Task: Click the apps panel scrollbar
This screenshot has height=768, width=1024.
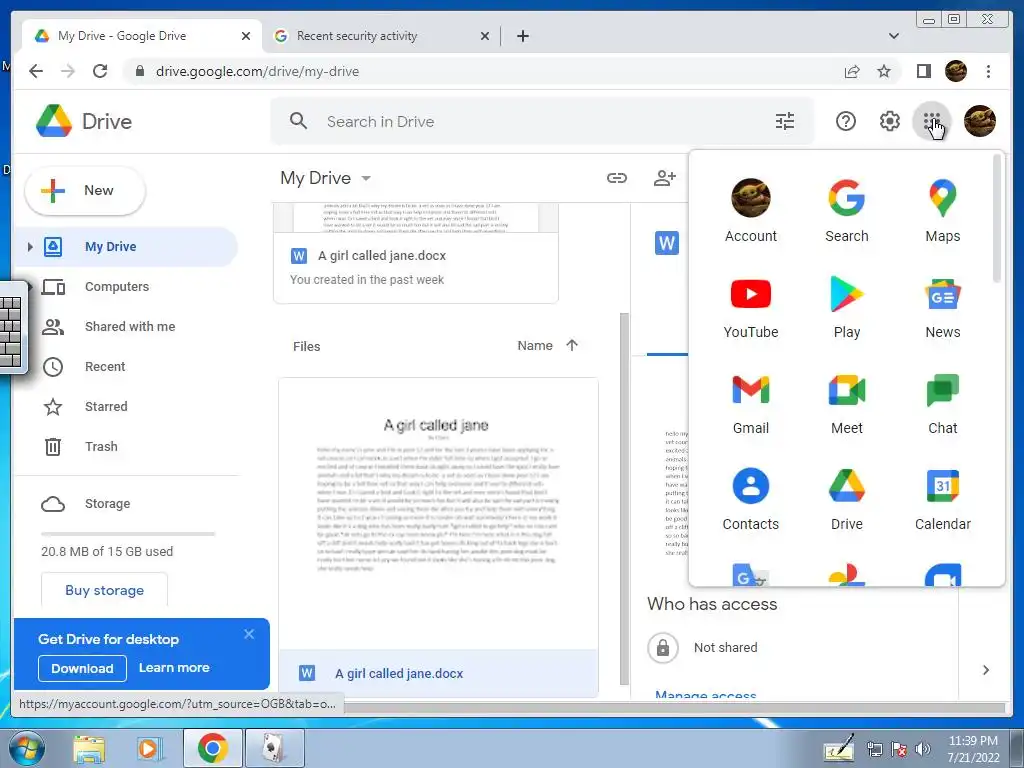Action: (x=997, y=219)
